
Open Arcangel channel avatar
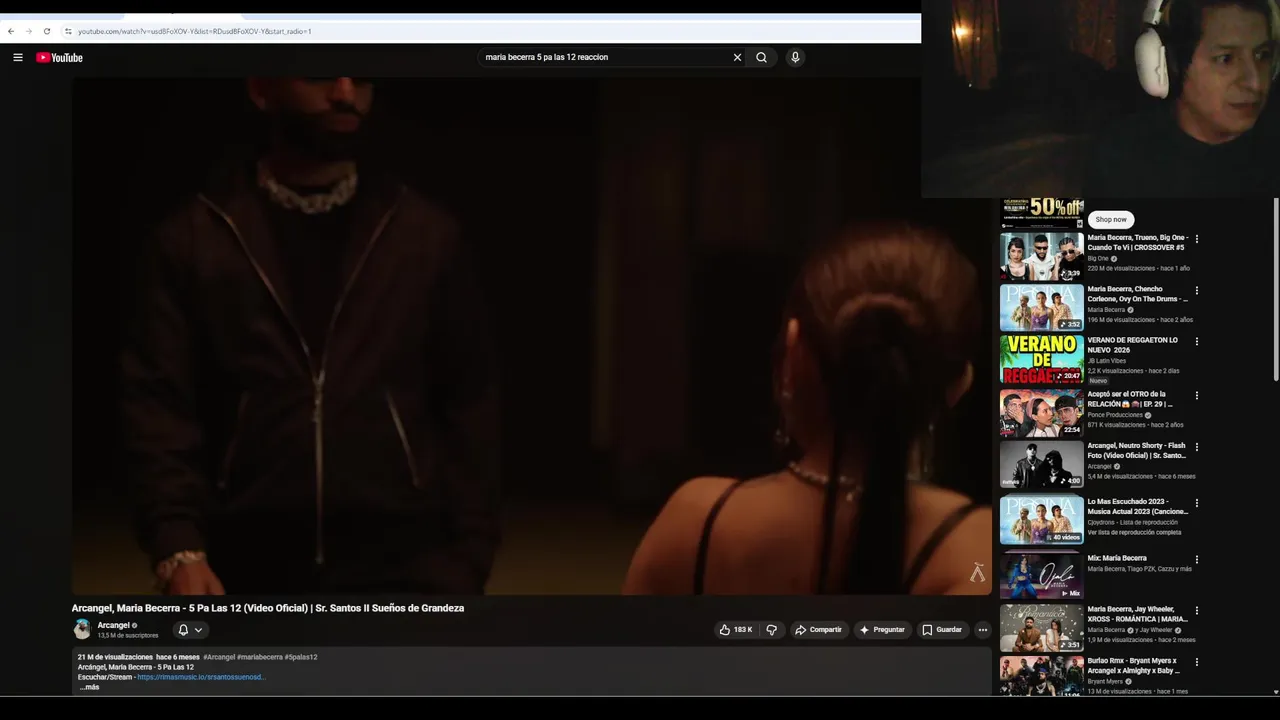82,629
